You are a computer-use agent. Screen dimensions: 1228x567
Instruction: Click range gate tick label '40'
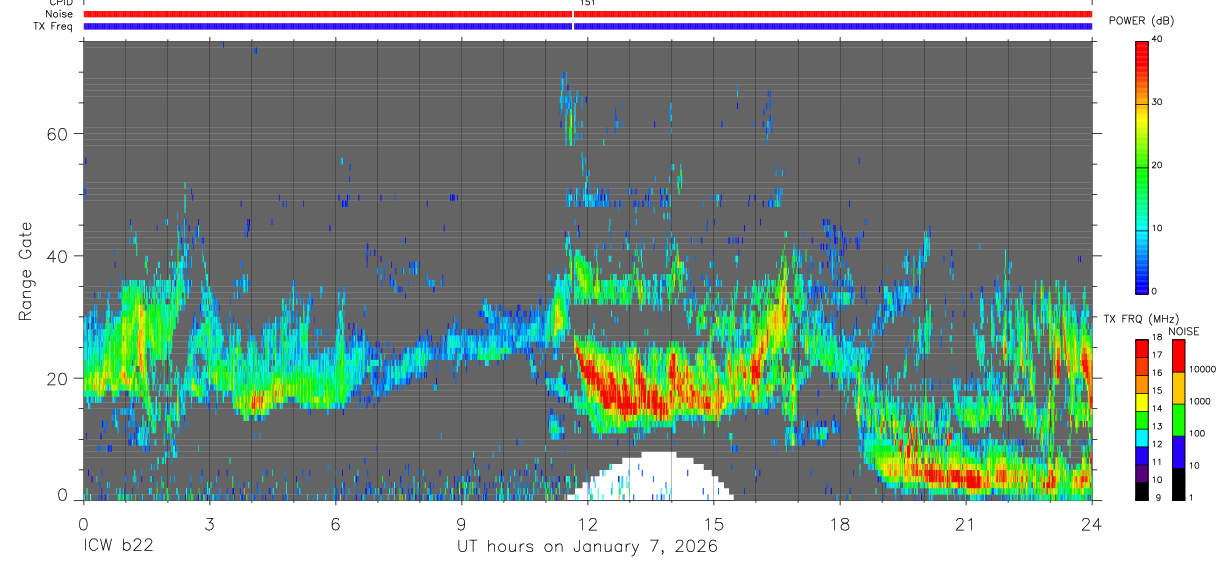click(x=57, y=256)
